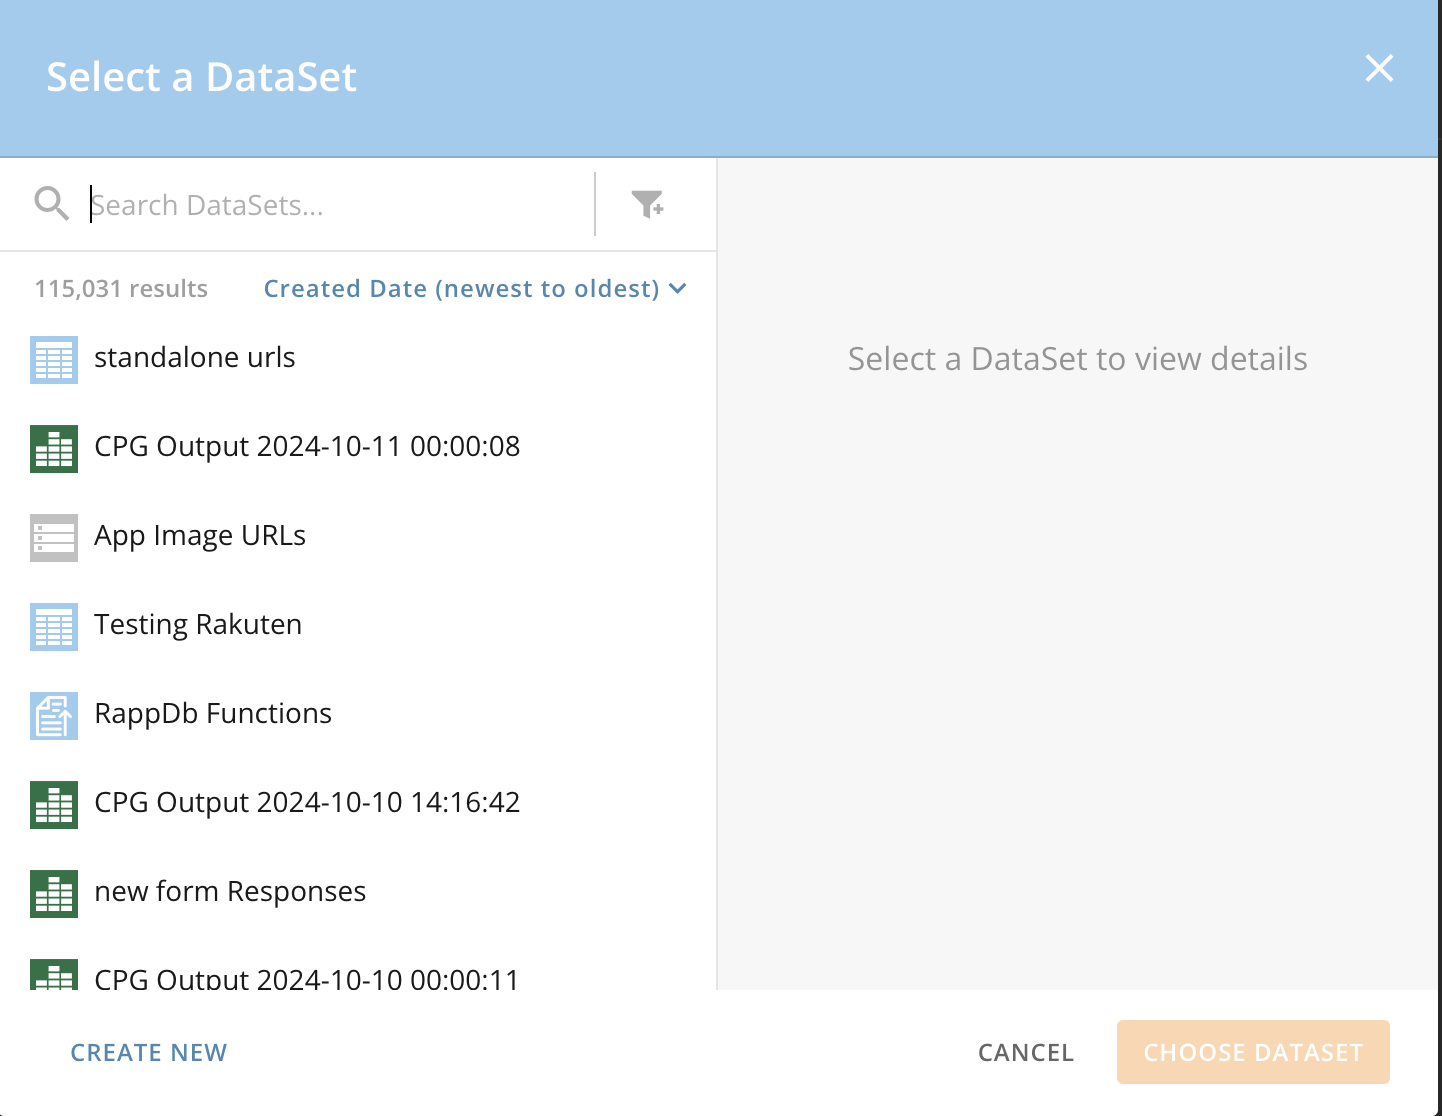
Task: Select the RappDb Functions dataset
Action: click(213, 713)
